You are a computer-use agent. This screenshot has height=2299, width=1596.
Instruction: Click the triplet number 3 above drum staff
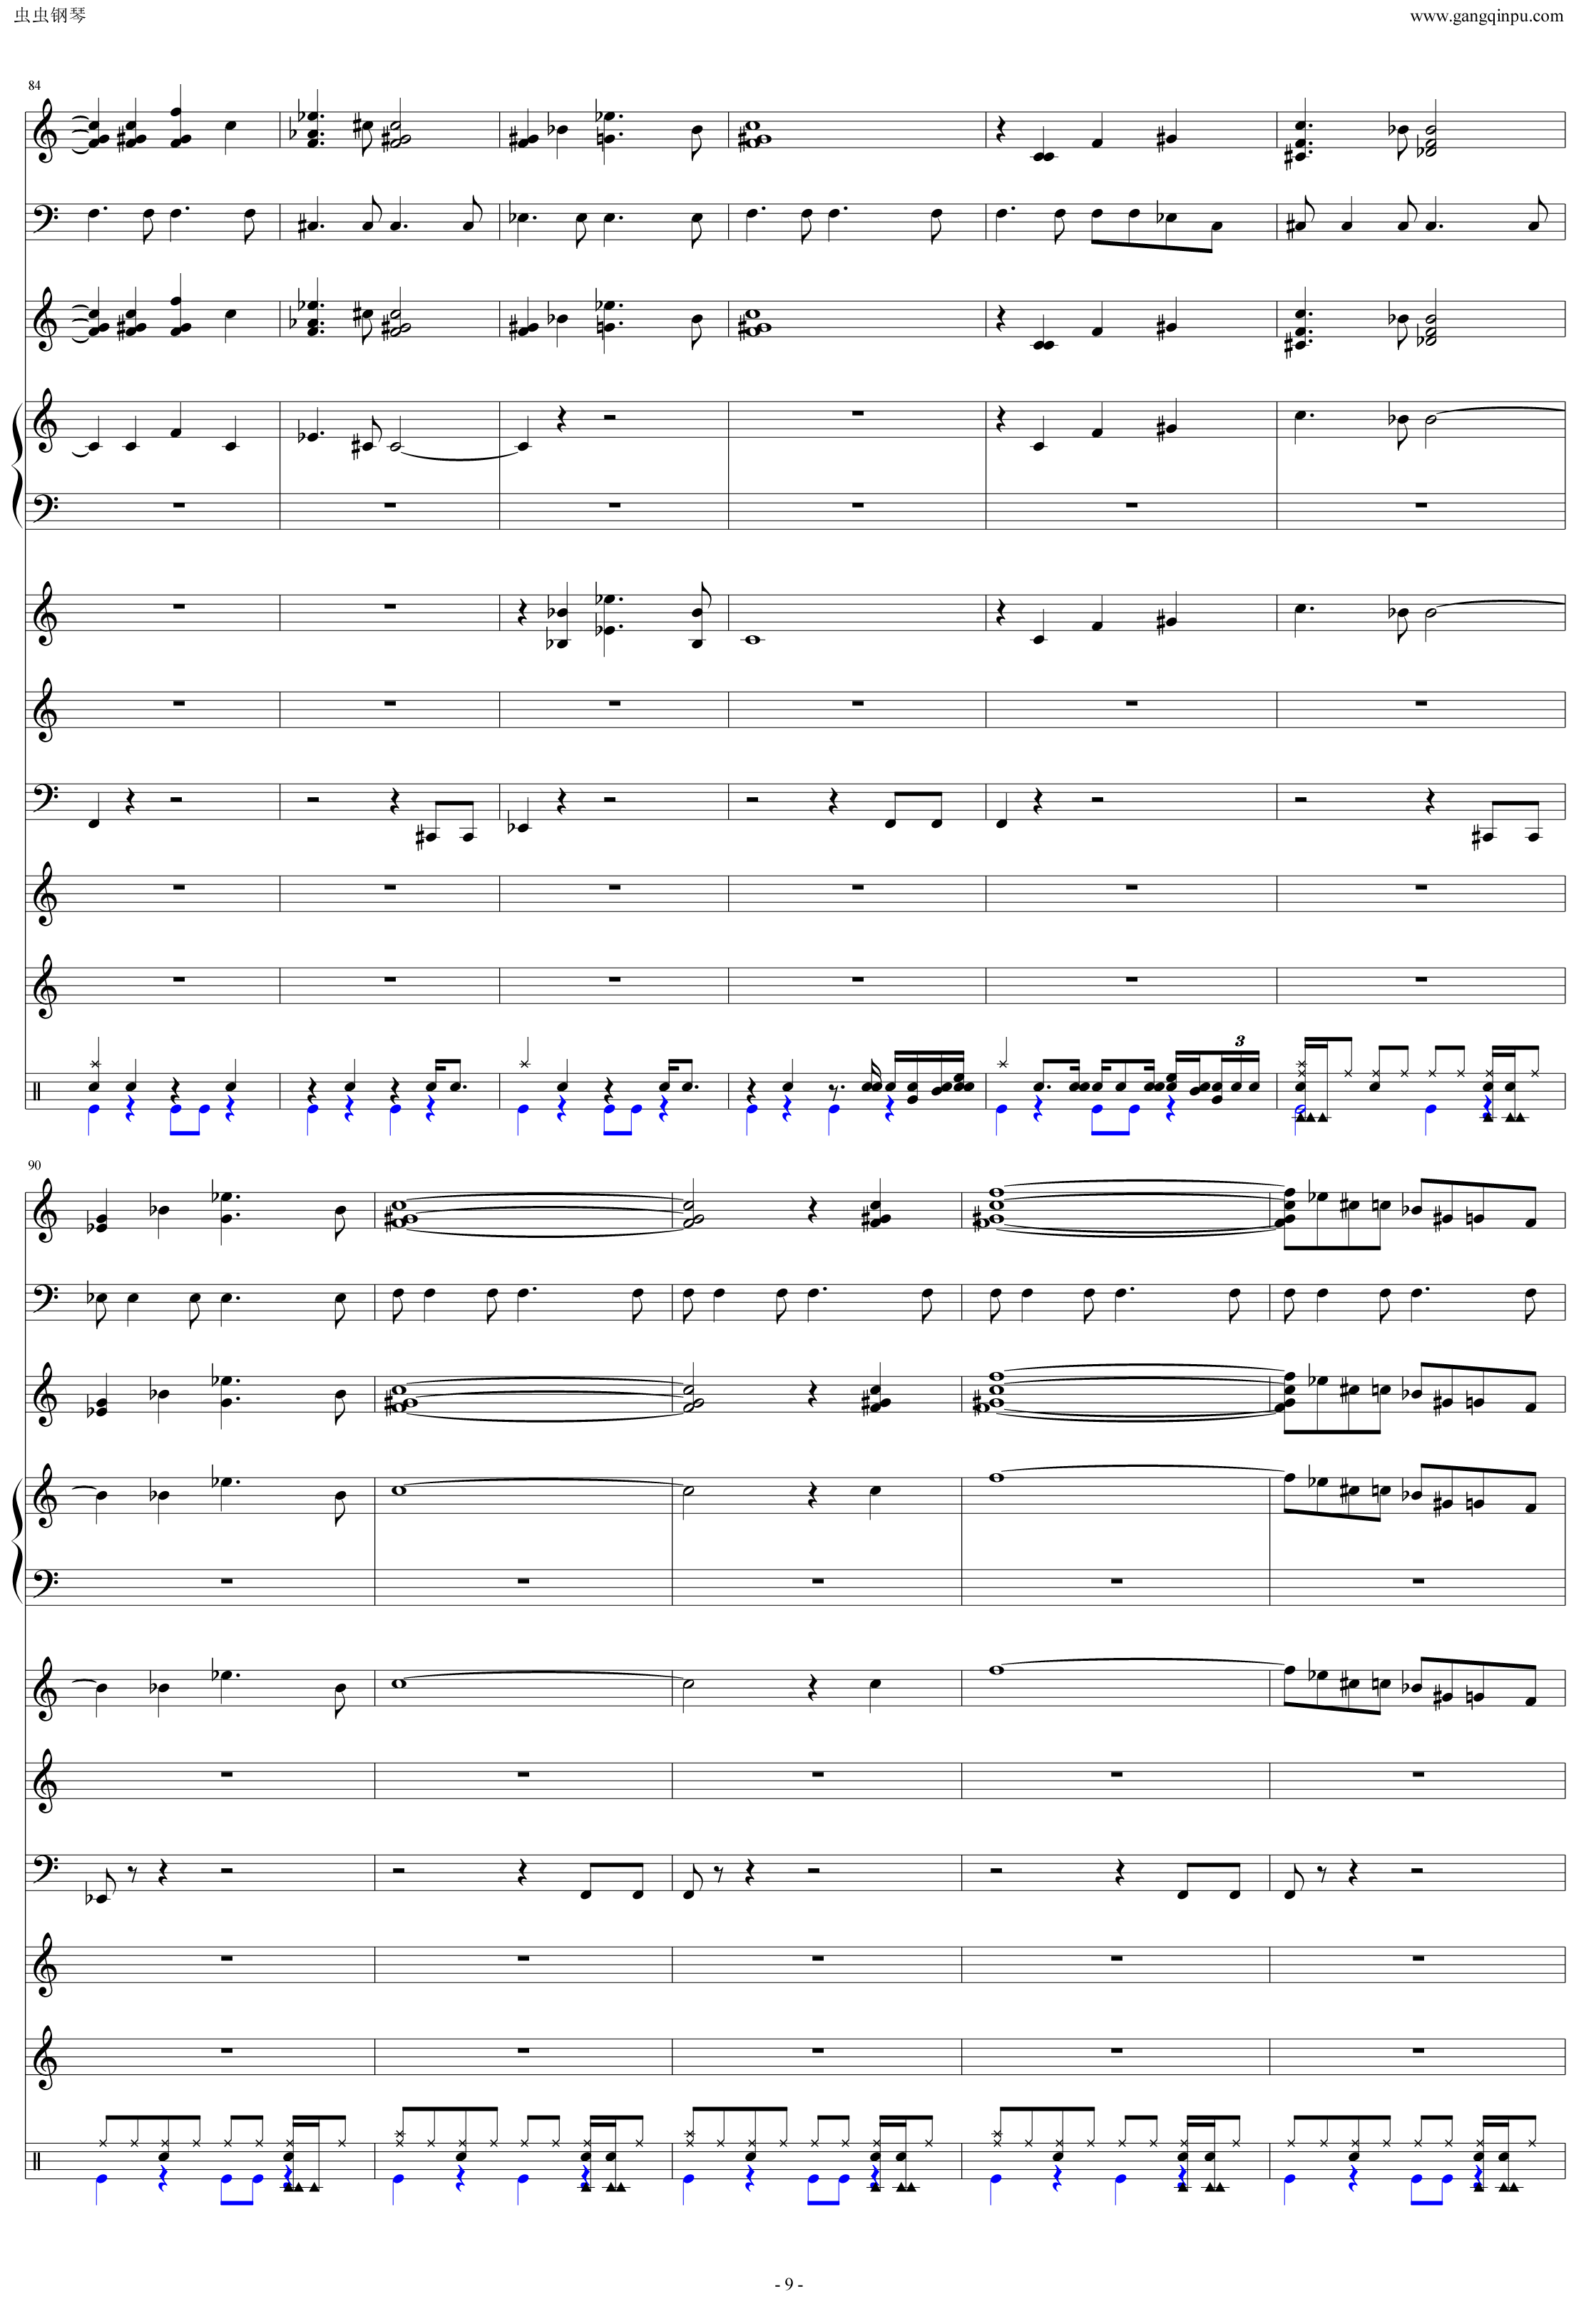pyautogui.click(x=1239, y=1041)
